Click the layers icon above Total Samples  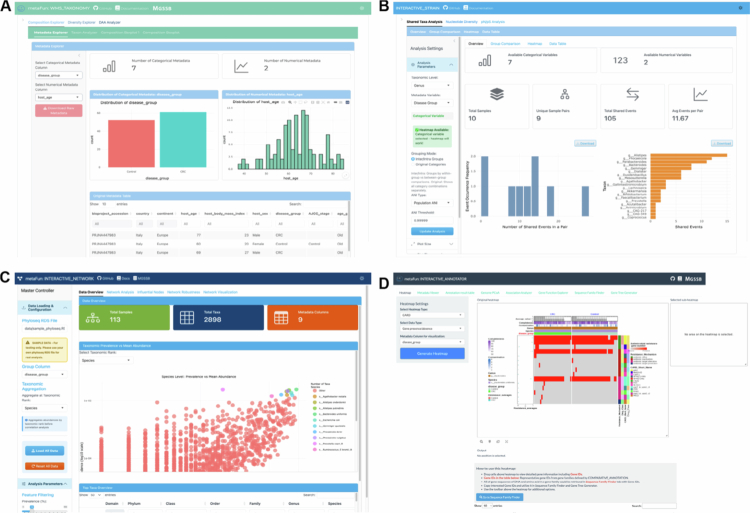click(x=497, y=94)
